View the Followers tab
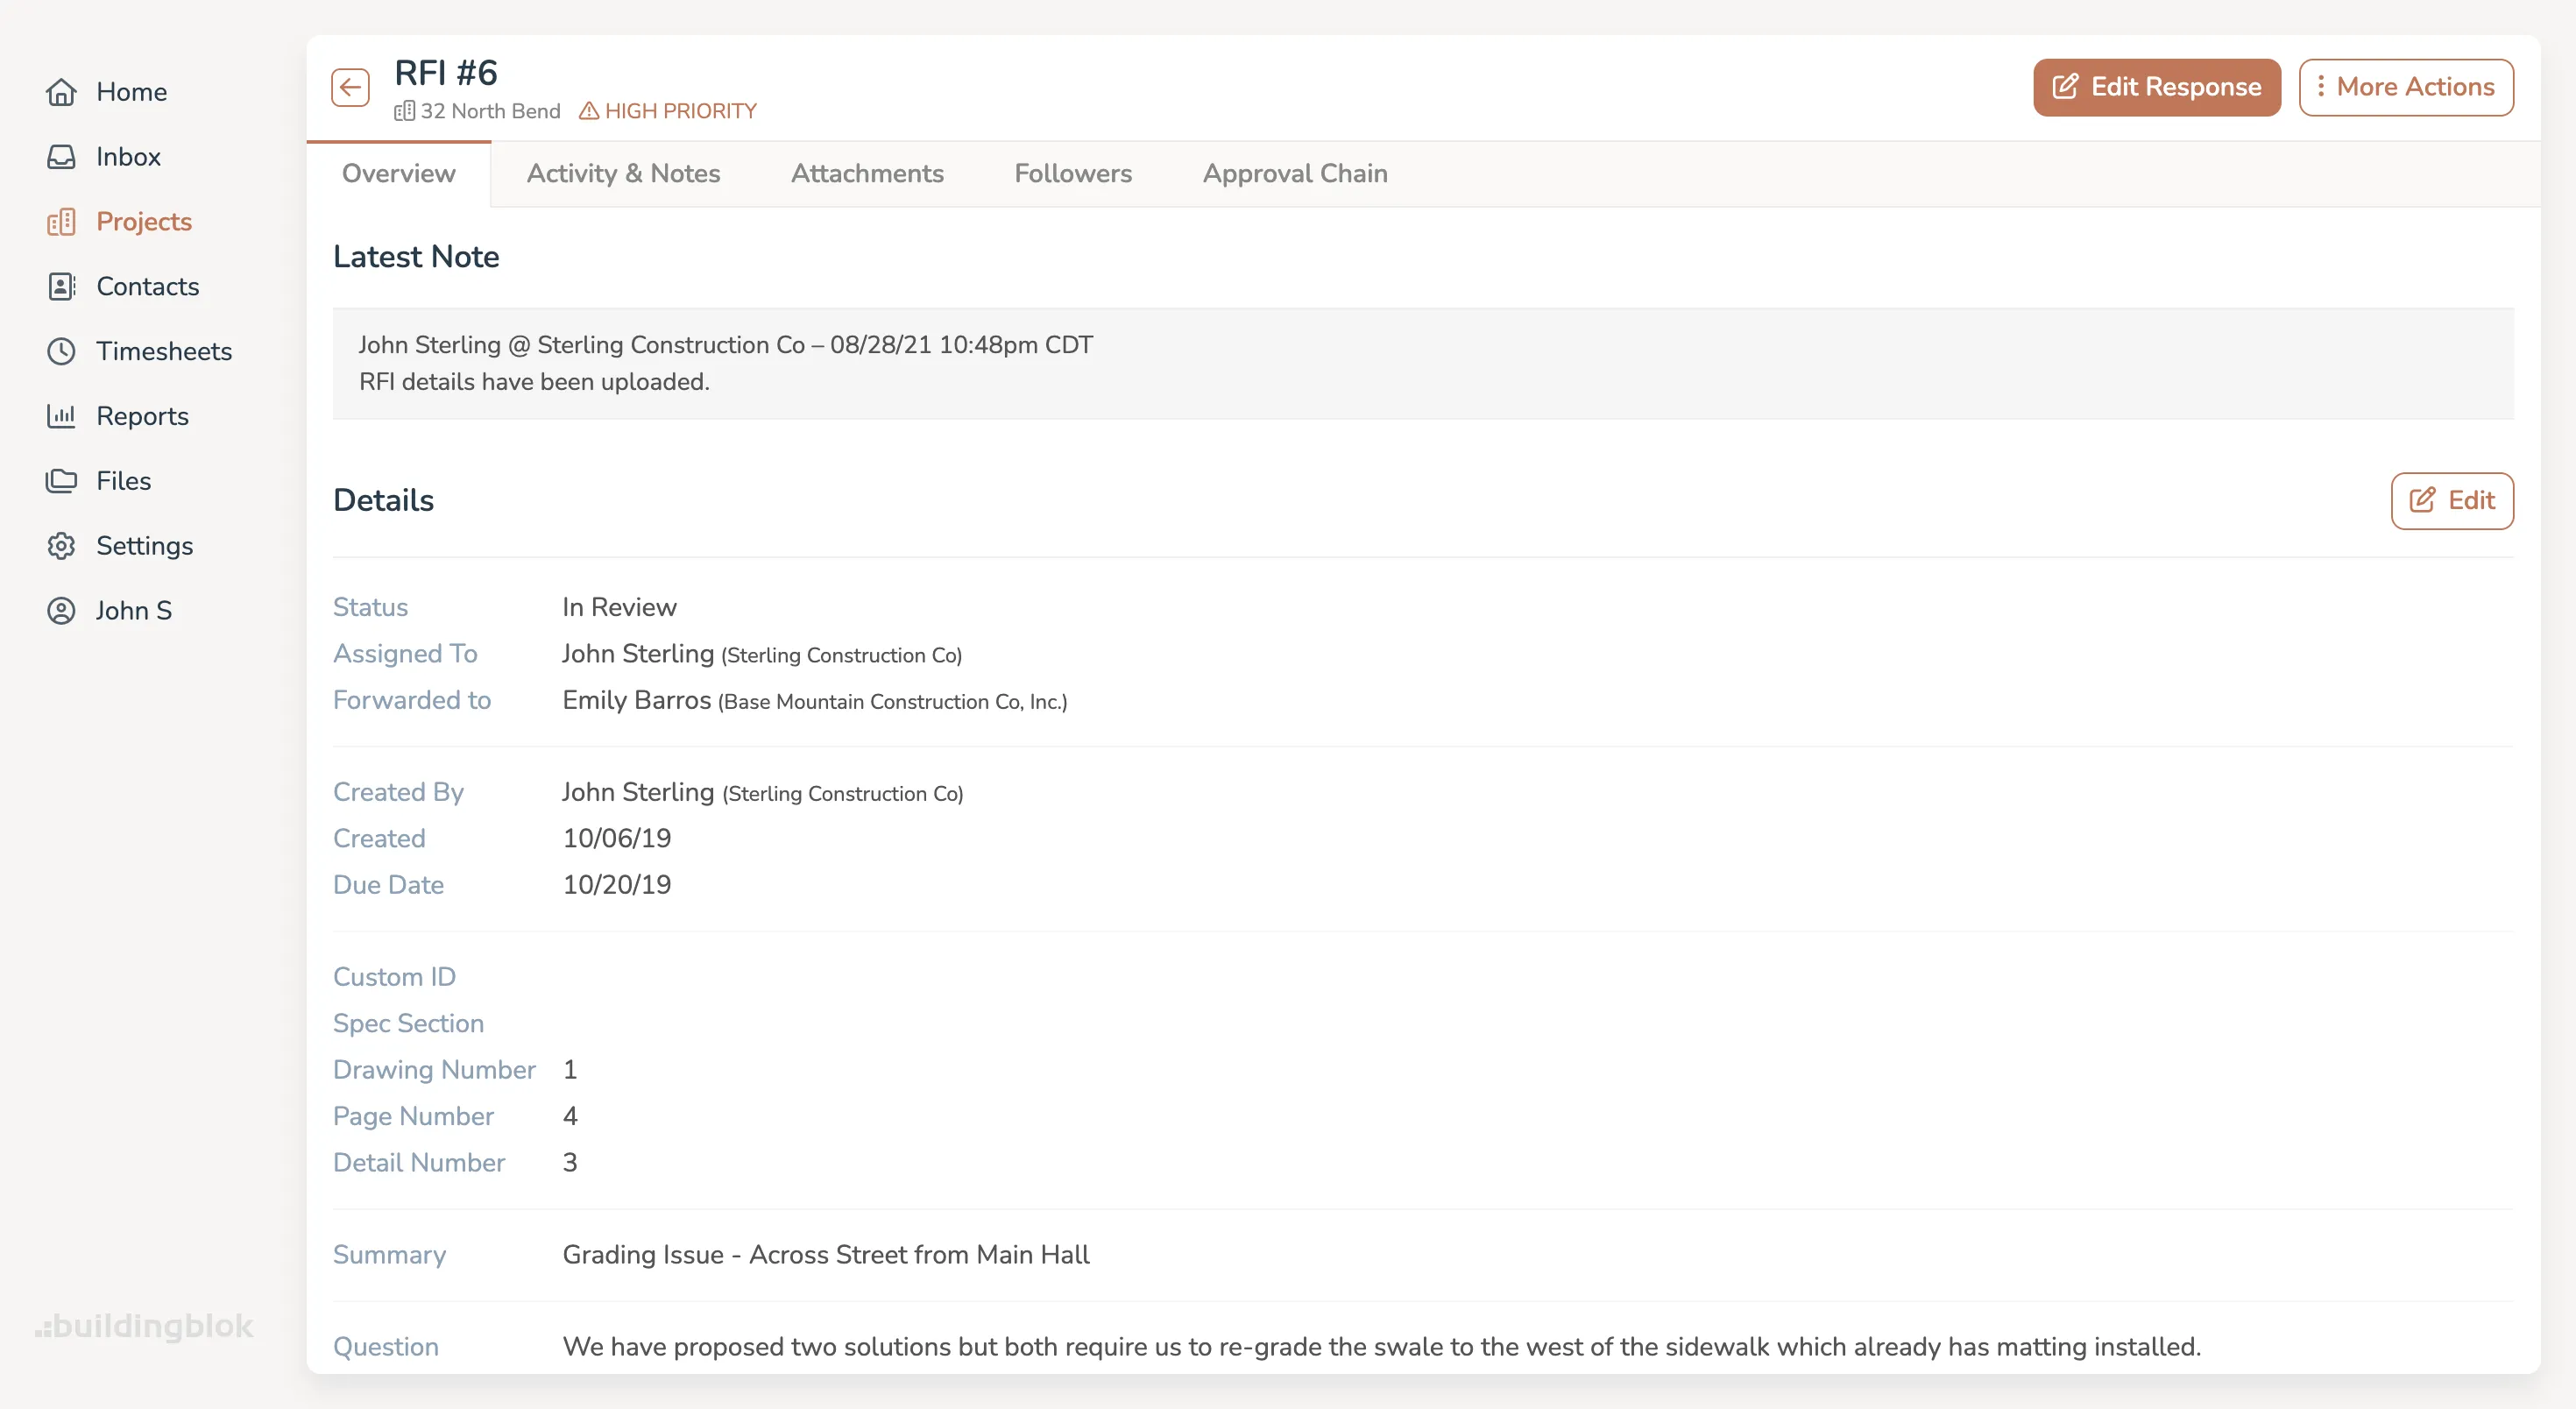This screenshot has height=1409, width=2576. (1073, 173)
